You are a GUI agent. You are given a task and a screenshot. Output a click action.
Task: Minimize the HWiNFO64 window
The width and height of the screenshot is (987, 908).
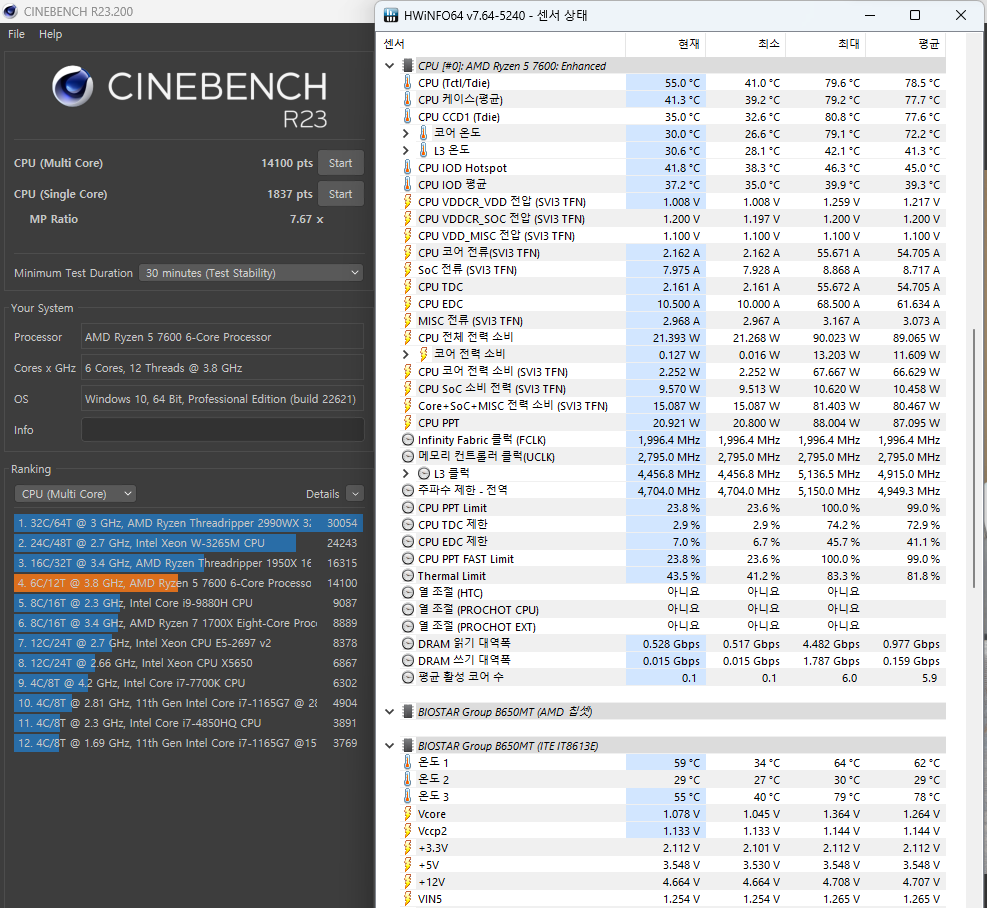870,15
